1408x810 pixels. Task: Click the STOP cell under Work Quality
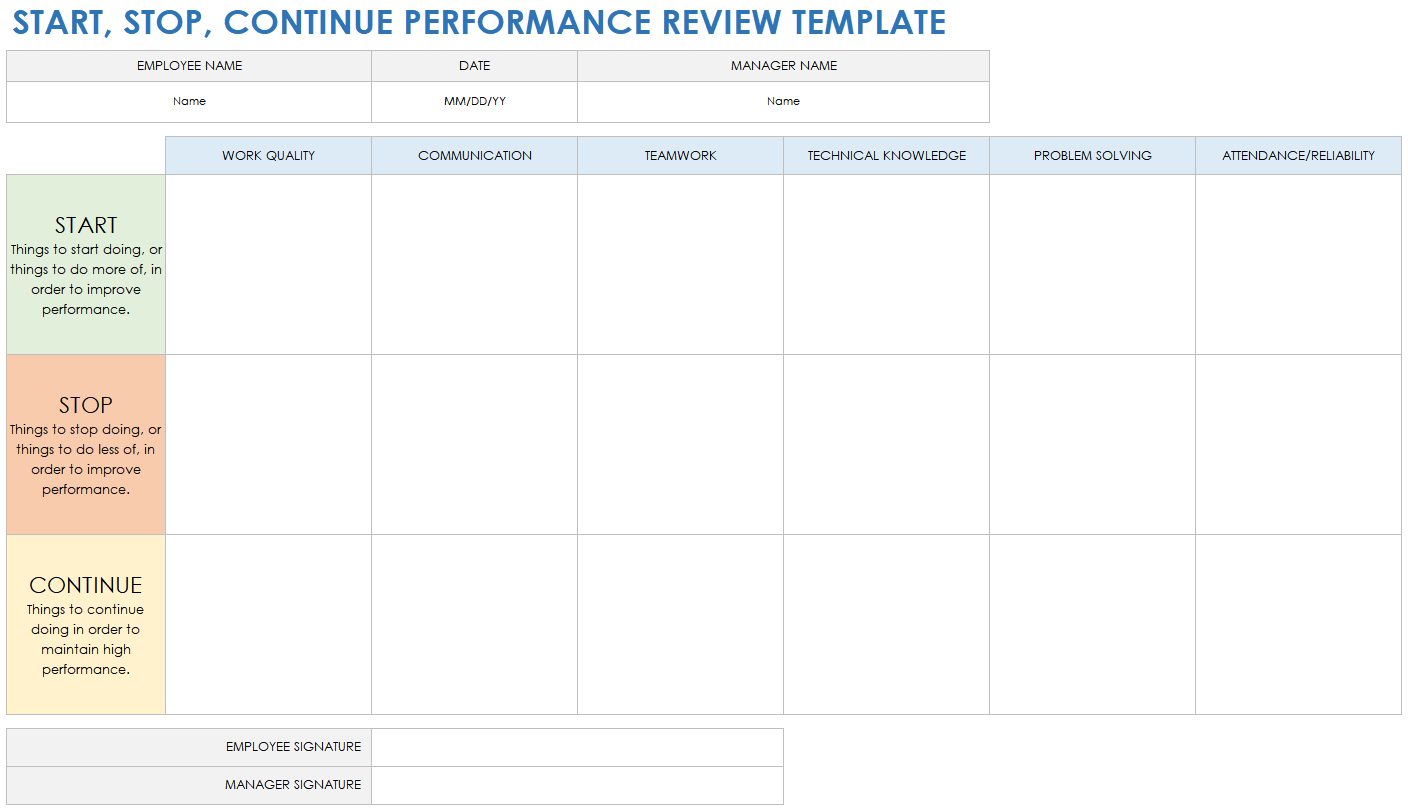(x=269, y=445)
